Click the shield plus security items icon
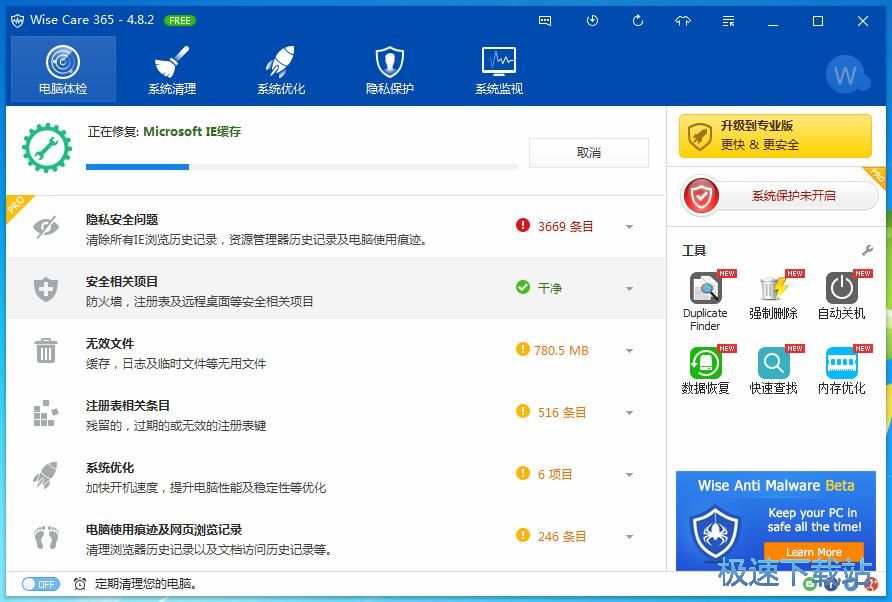The width and height of the screenshot is (892, 602). (x=46, y=289)
